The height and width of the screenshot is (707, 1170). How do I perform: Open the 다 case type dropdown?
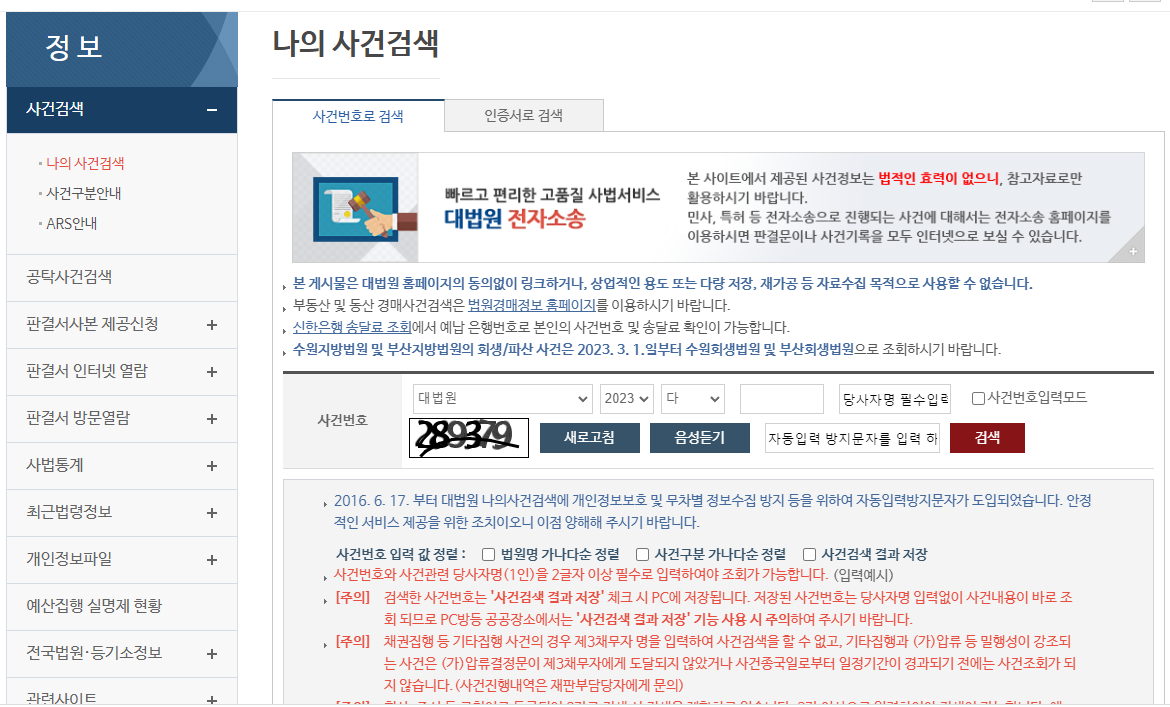(692, 397)
